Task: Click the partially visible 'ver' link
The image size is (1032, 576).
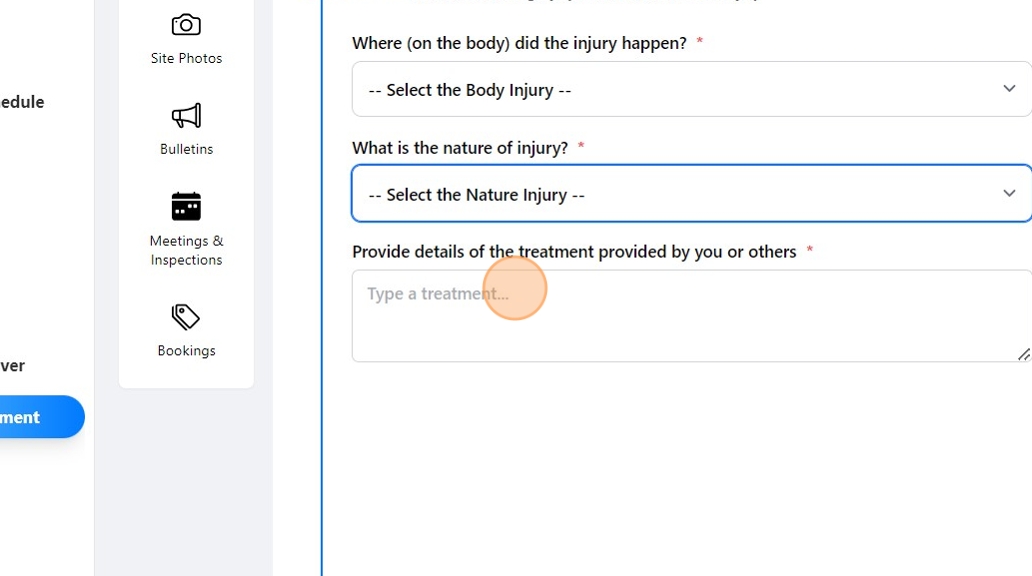Action: 12,366
